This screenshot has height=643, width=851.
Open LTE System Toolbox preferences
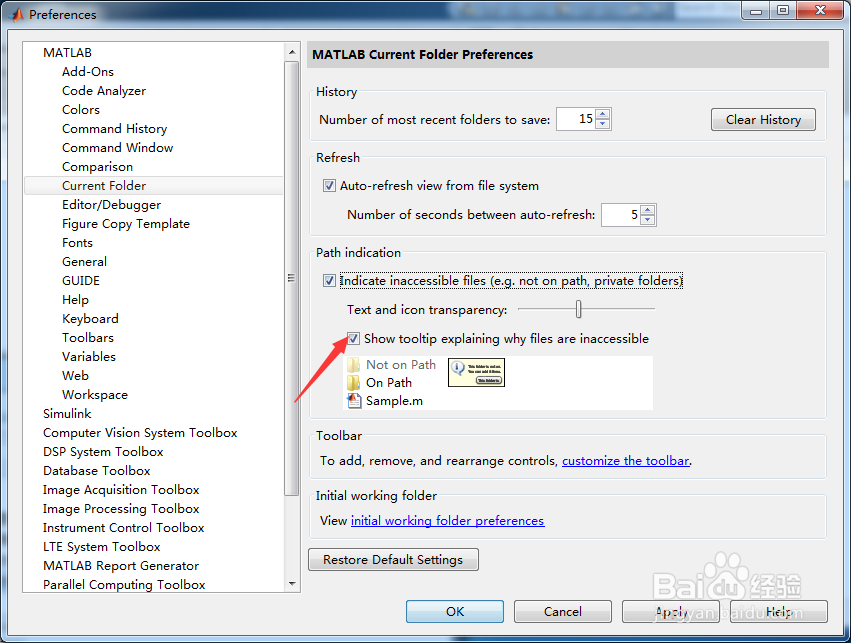pyautogui.click(x=101, y=546)
